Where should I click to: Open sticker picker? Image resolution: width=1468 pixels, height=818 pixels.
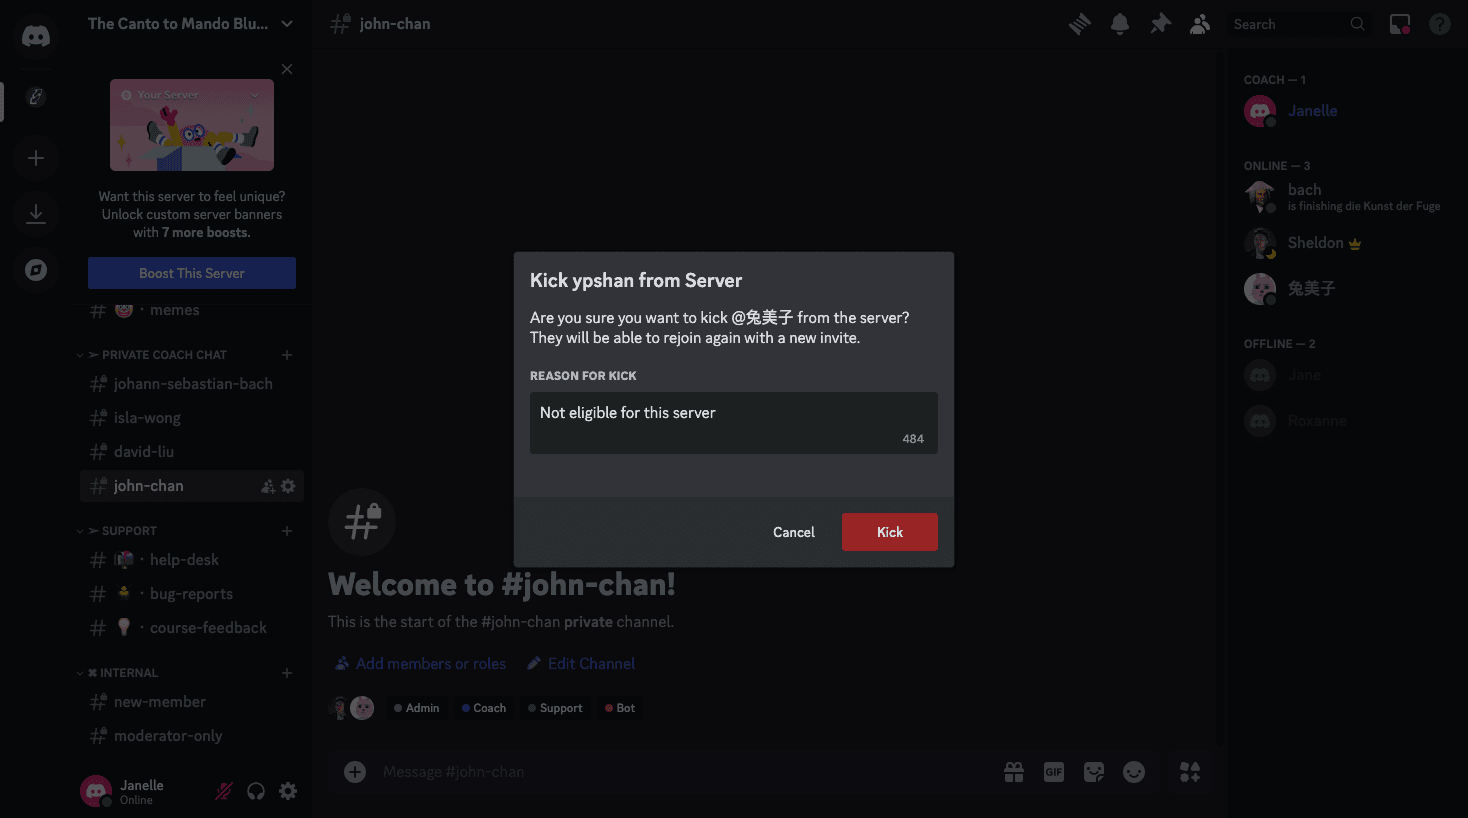coord(1094,772)
